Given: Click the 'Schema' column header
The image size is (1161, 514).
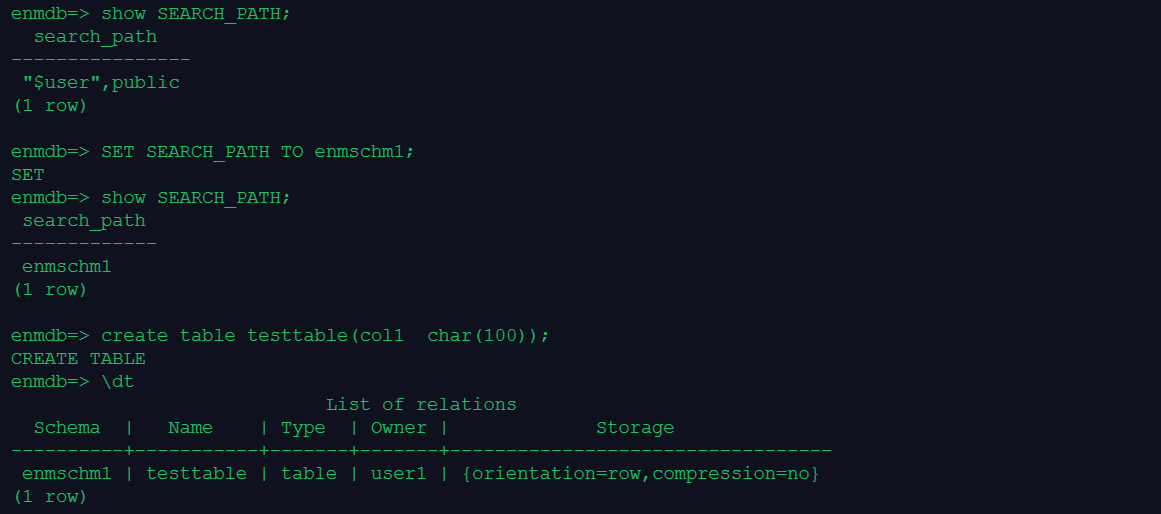Looking at the screenshot, I should click(x=67, y=427).
